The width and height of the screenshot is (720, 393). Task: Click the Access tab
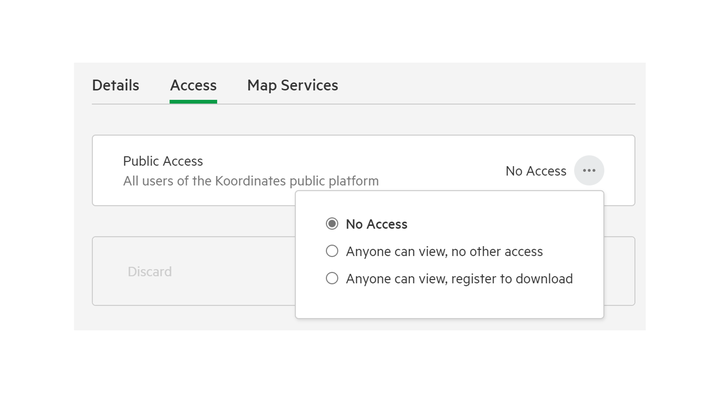point(193,85)
